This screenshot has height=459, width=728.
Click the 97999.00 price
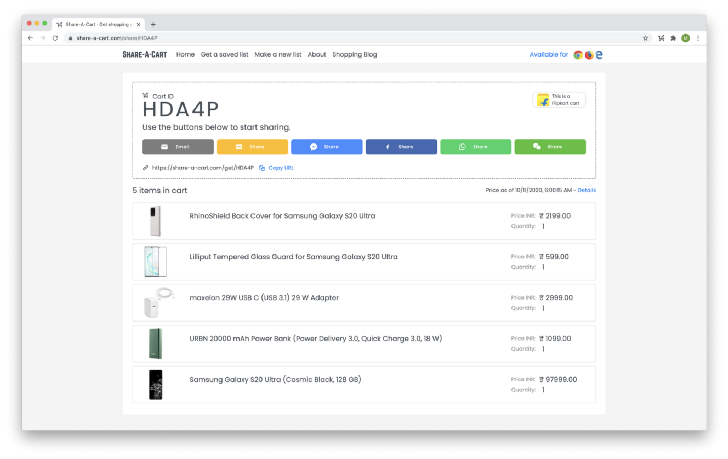558,380
